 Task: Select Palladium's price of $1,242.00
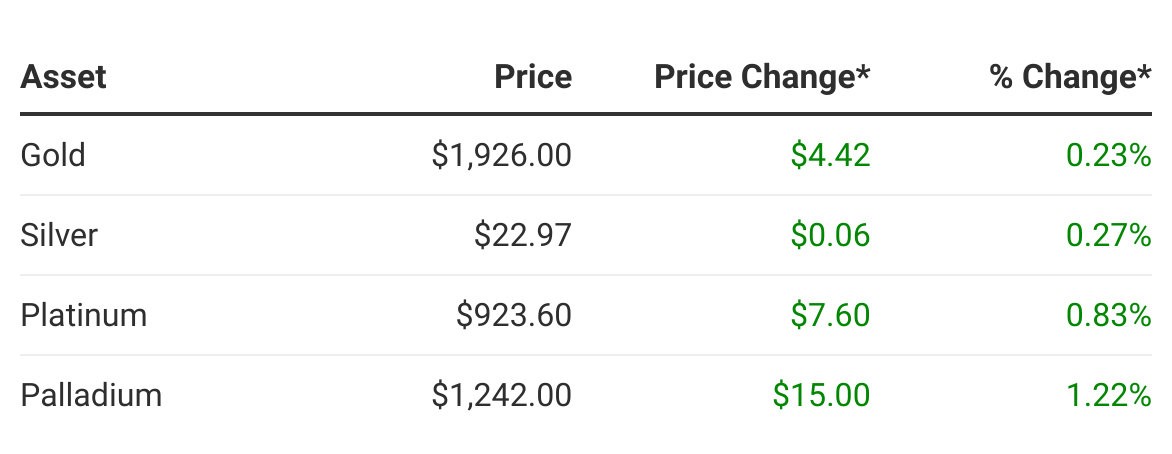click(502, 395)
